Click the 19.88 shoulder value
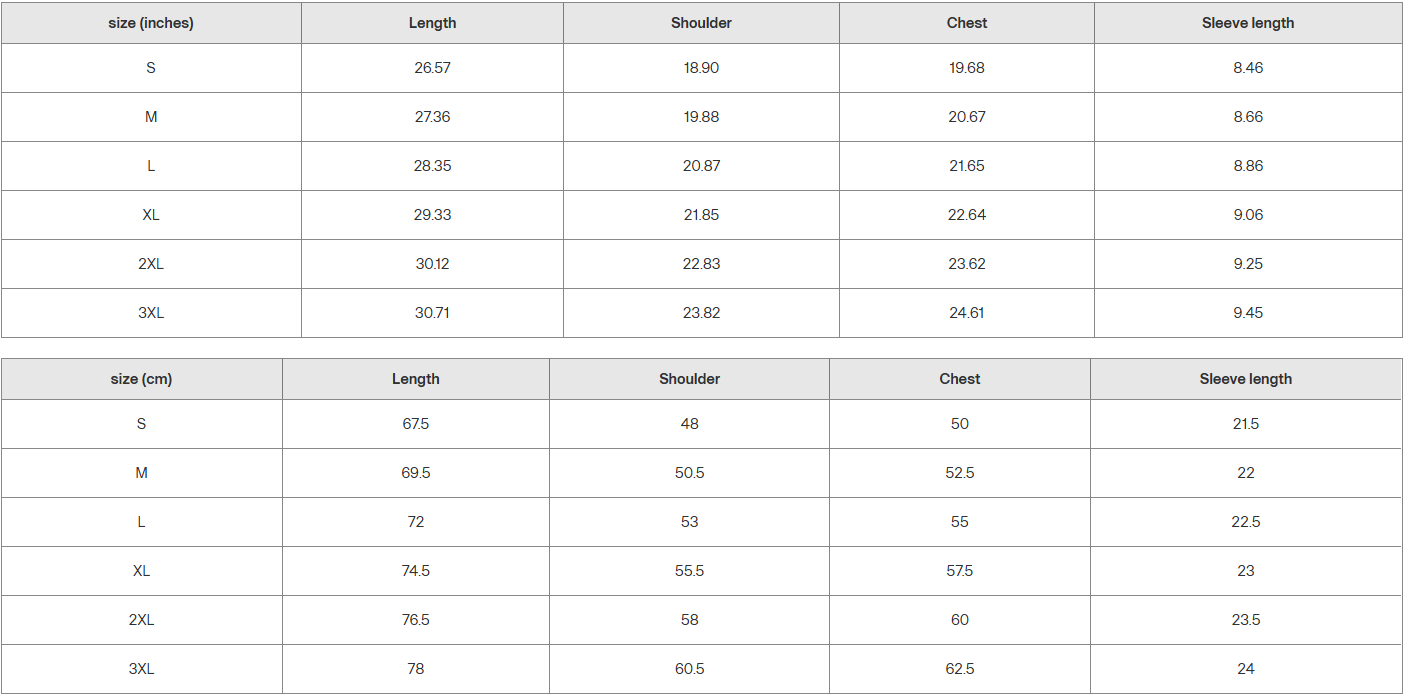Viewport: 1406px width, 696px height. click(x=701, y=117)
